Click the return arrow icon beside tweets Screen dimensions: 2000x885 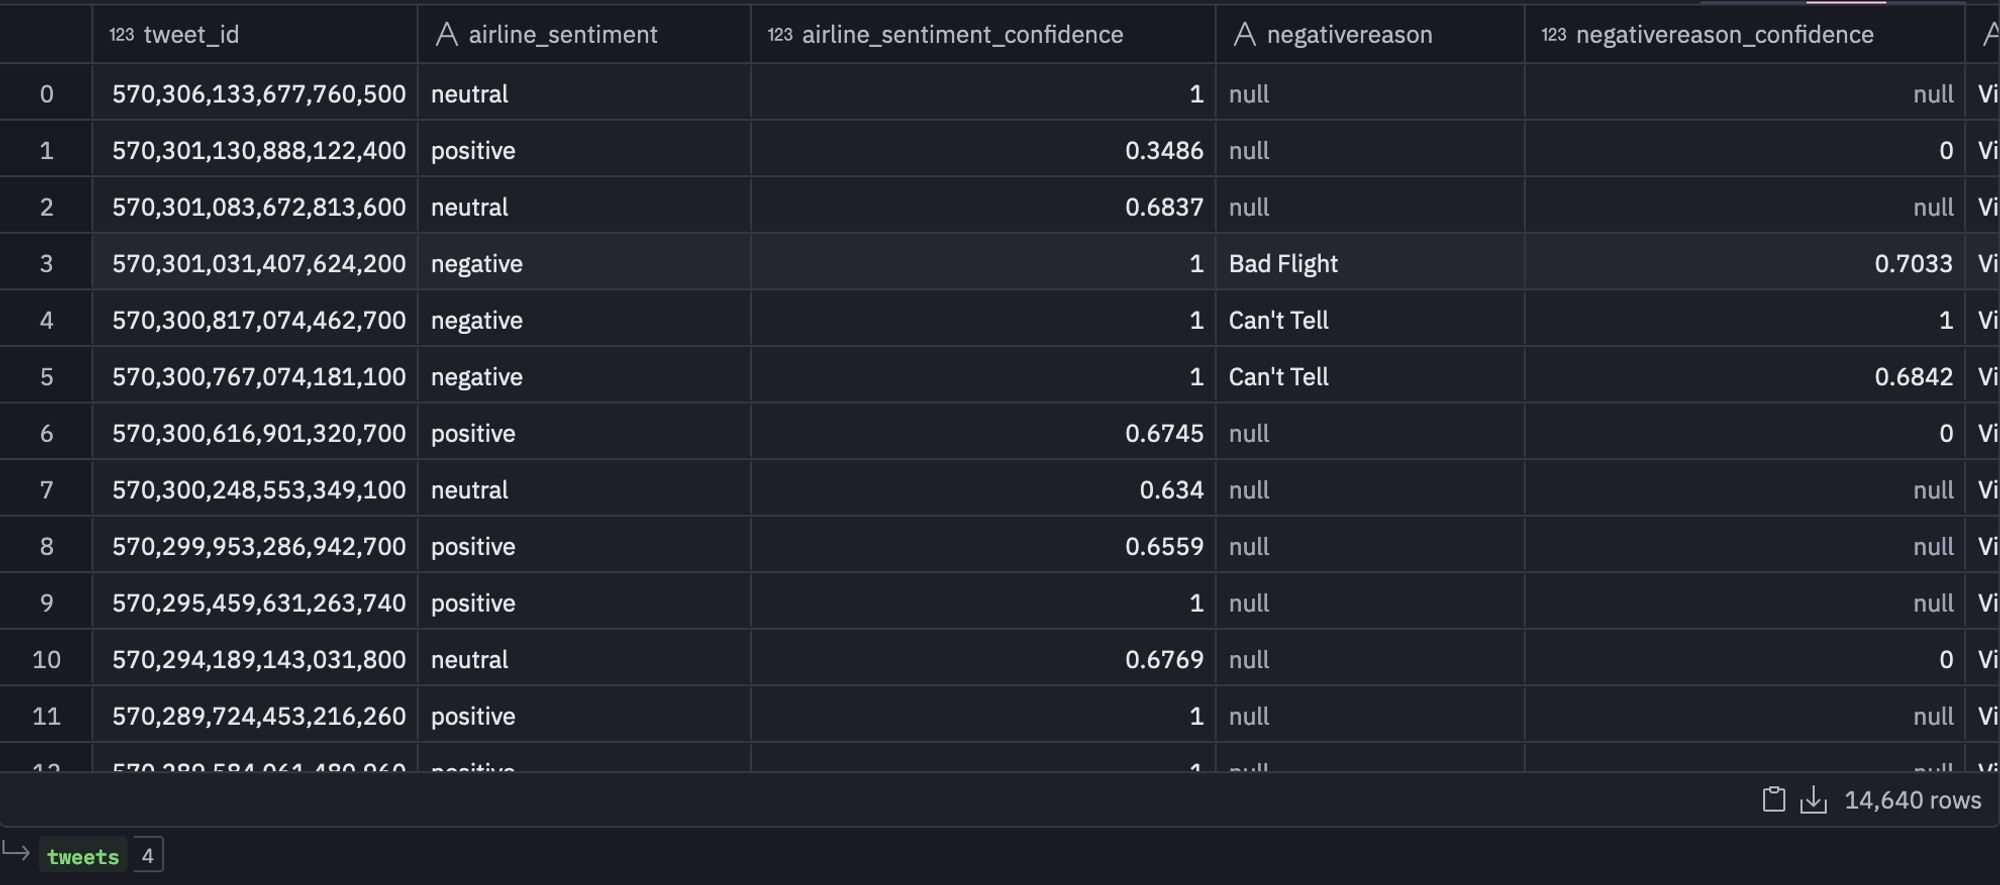pyautogui.click(x=16, y=853)
